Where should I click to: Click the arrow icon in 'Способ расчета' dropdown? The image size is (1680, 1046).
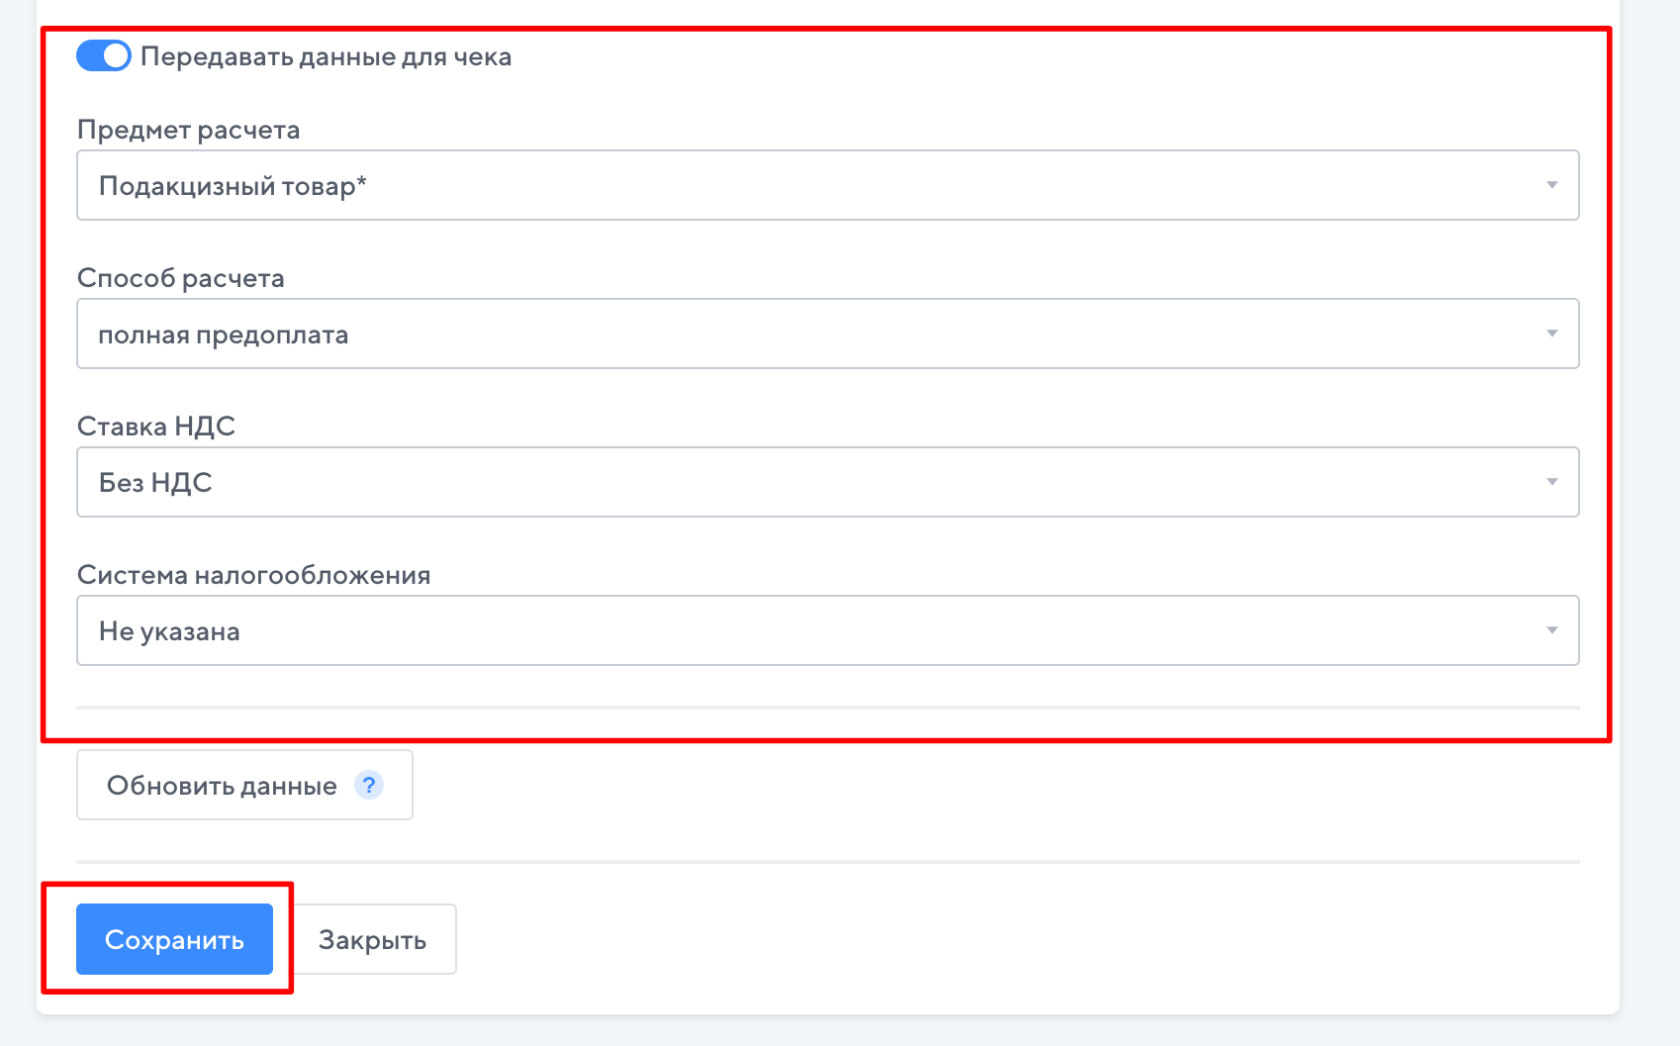(1551, 334)
